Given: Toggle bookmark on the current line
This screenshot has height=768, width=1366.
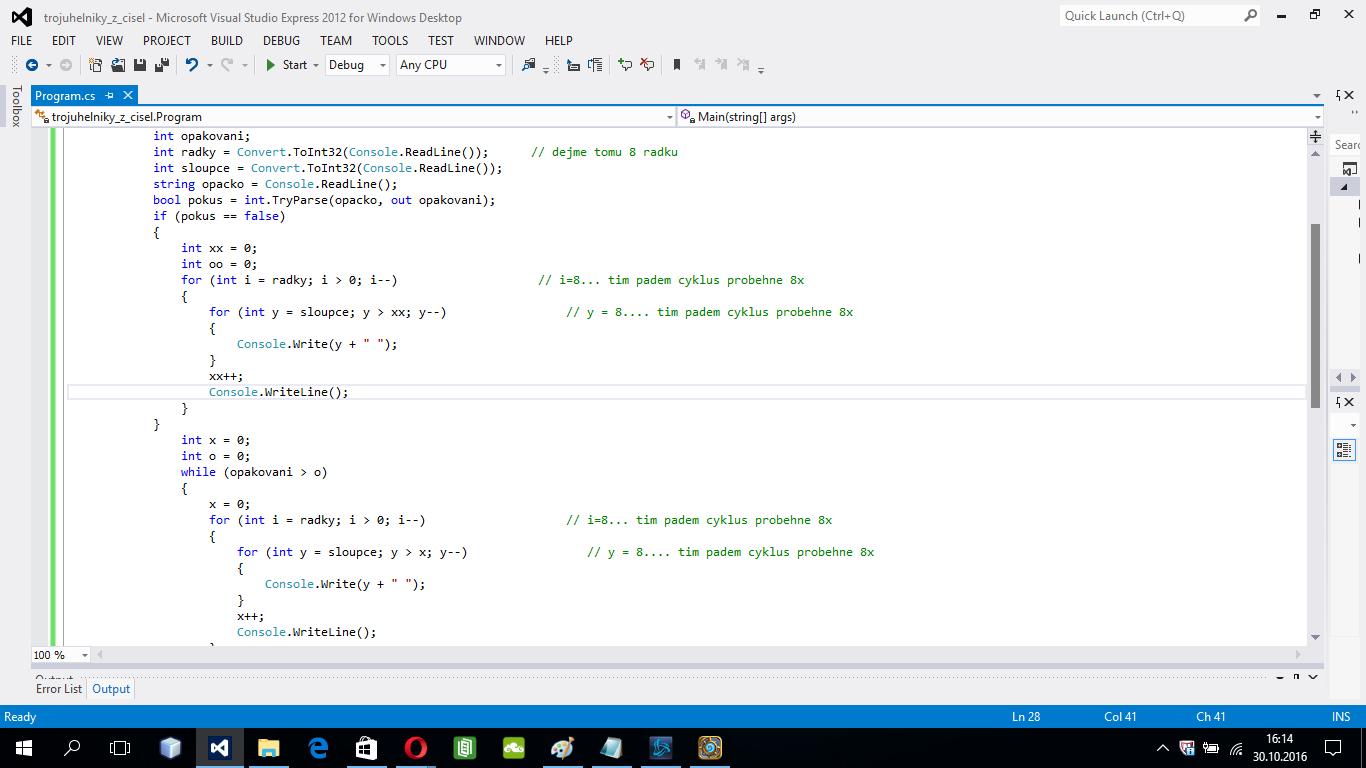Looking at the screenshot, I should coord(677,65).
